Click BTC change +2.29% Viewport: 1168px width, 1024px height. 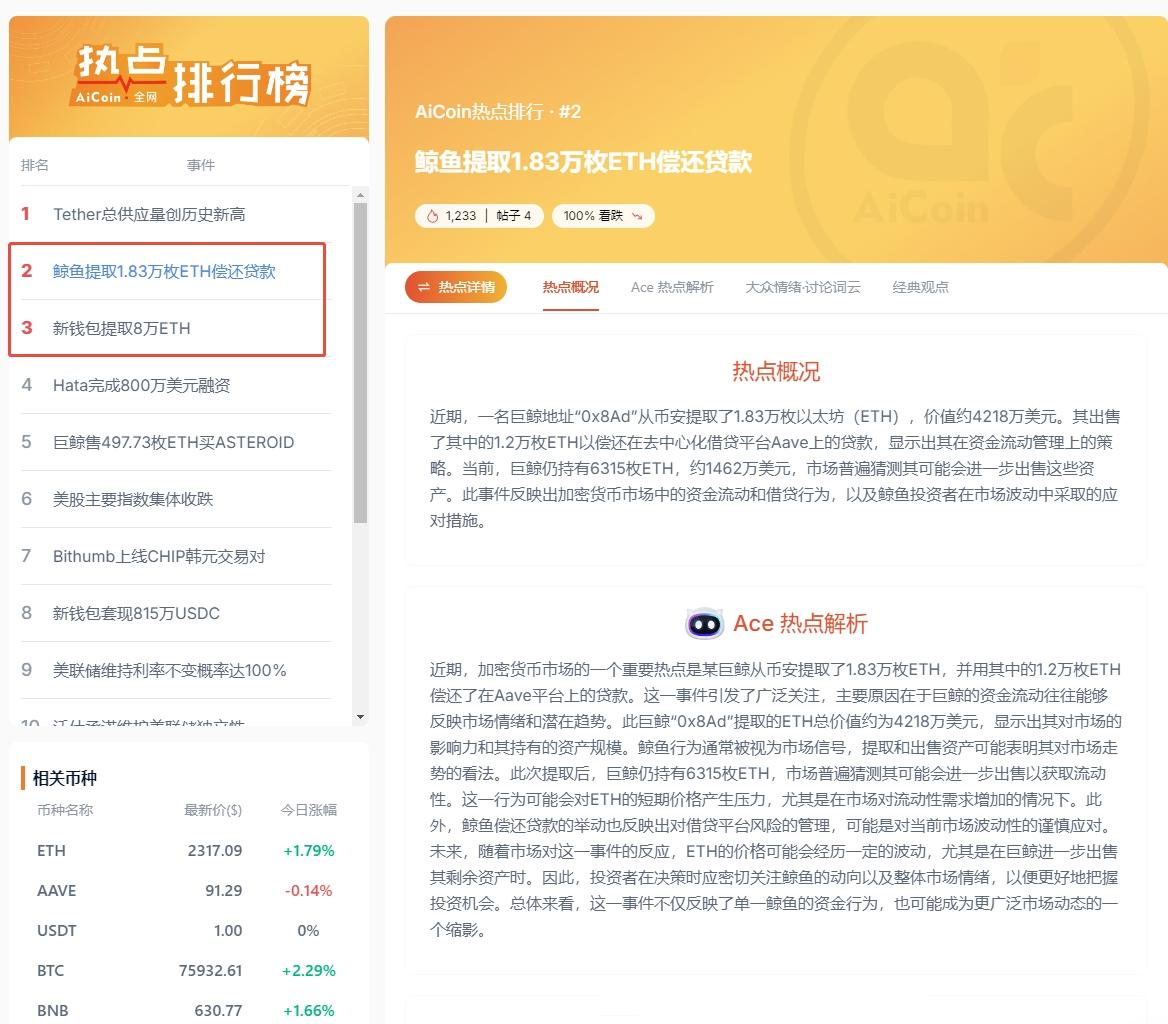(x=308, y=971)
